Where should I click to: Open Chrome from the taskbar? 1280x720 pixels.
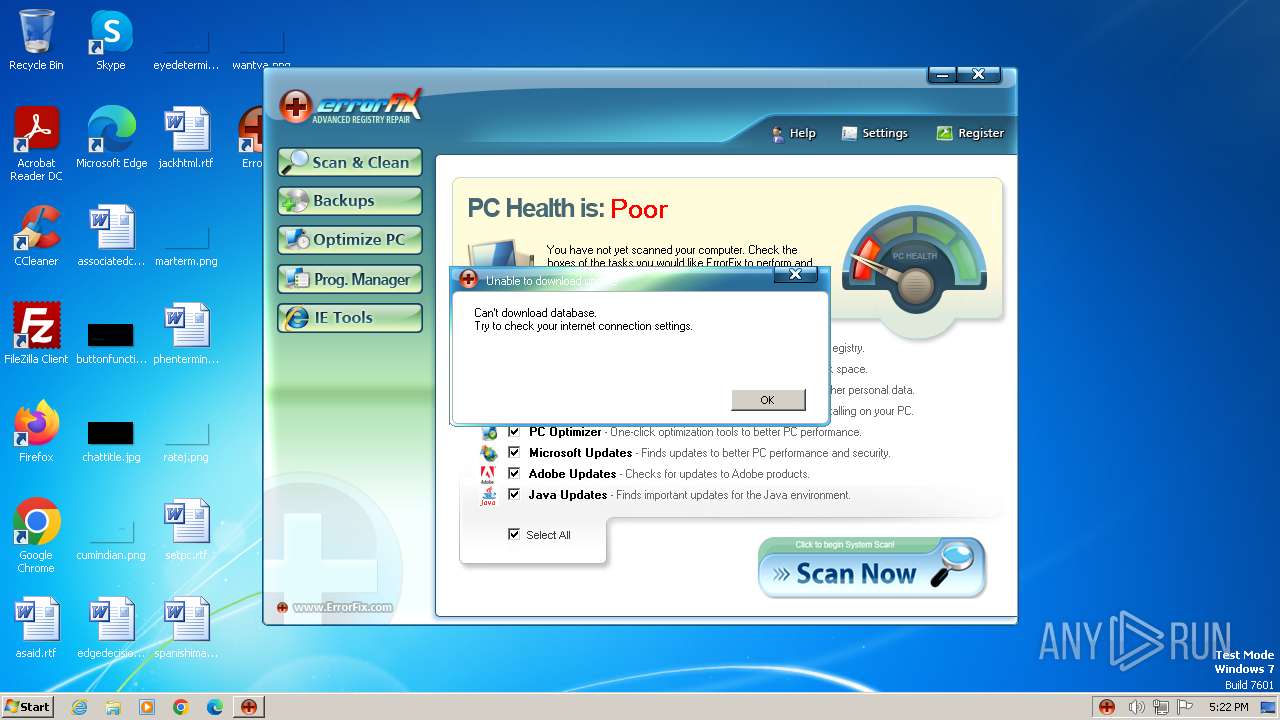pyautogui.click(x=181, y=707)
